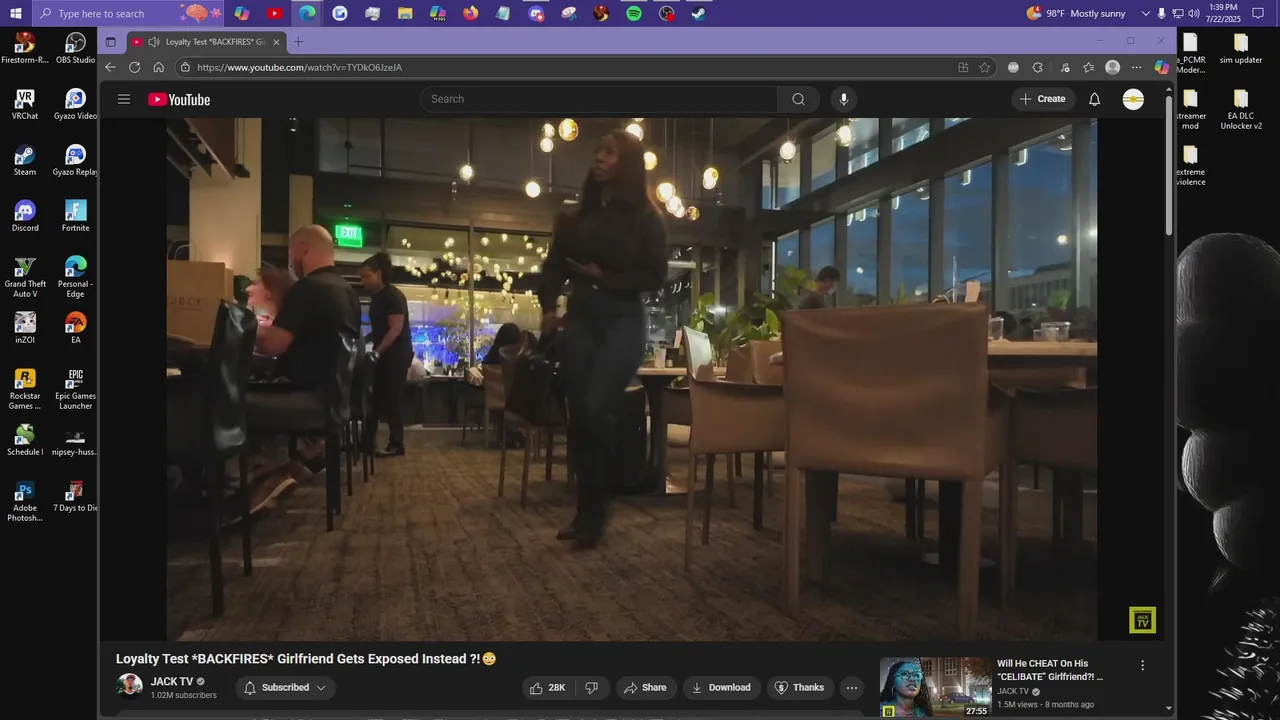Add this page to favorites star
Screen dimensions: 1280x720
click(985, 67)
